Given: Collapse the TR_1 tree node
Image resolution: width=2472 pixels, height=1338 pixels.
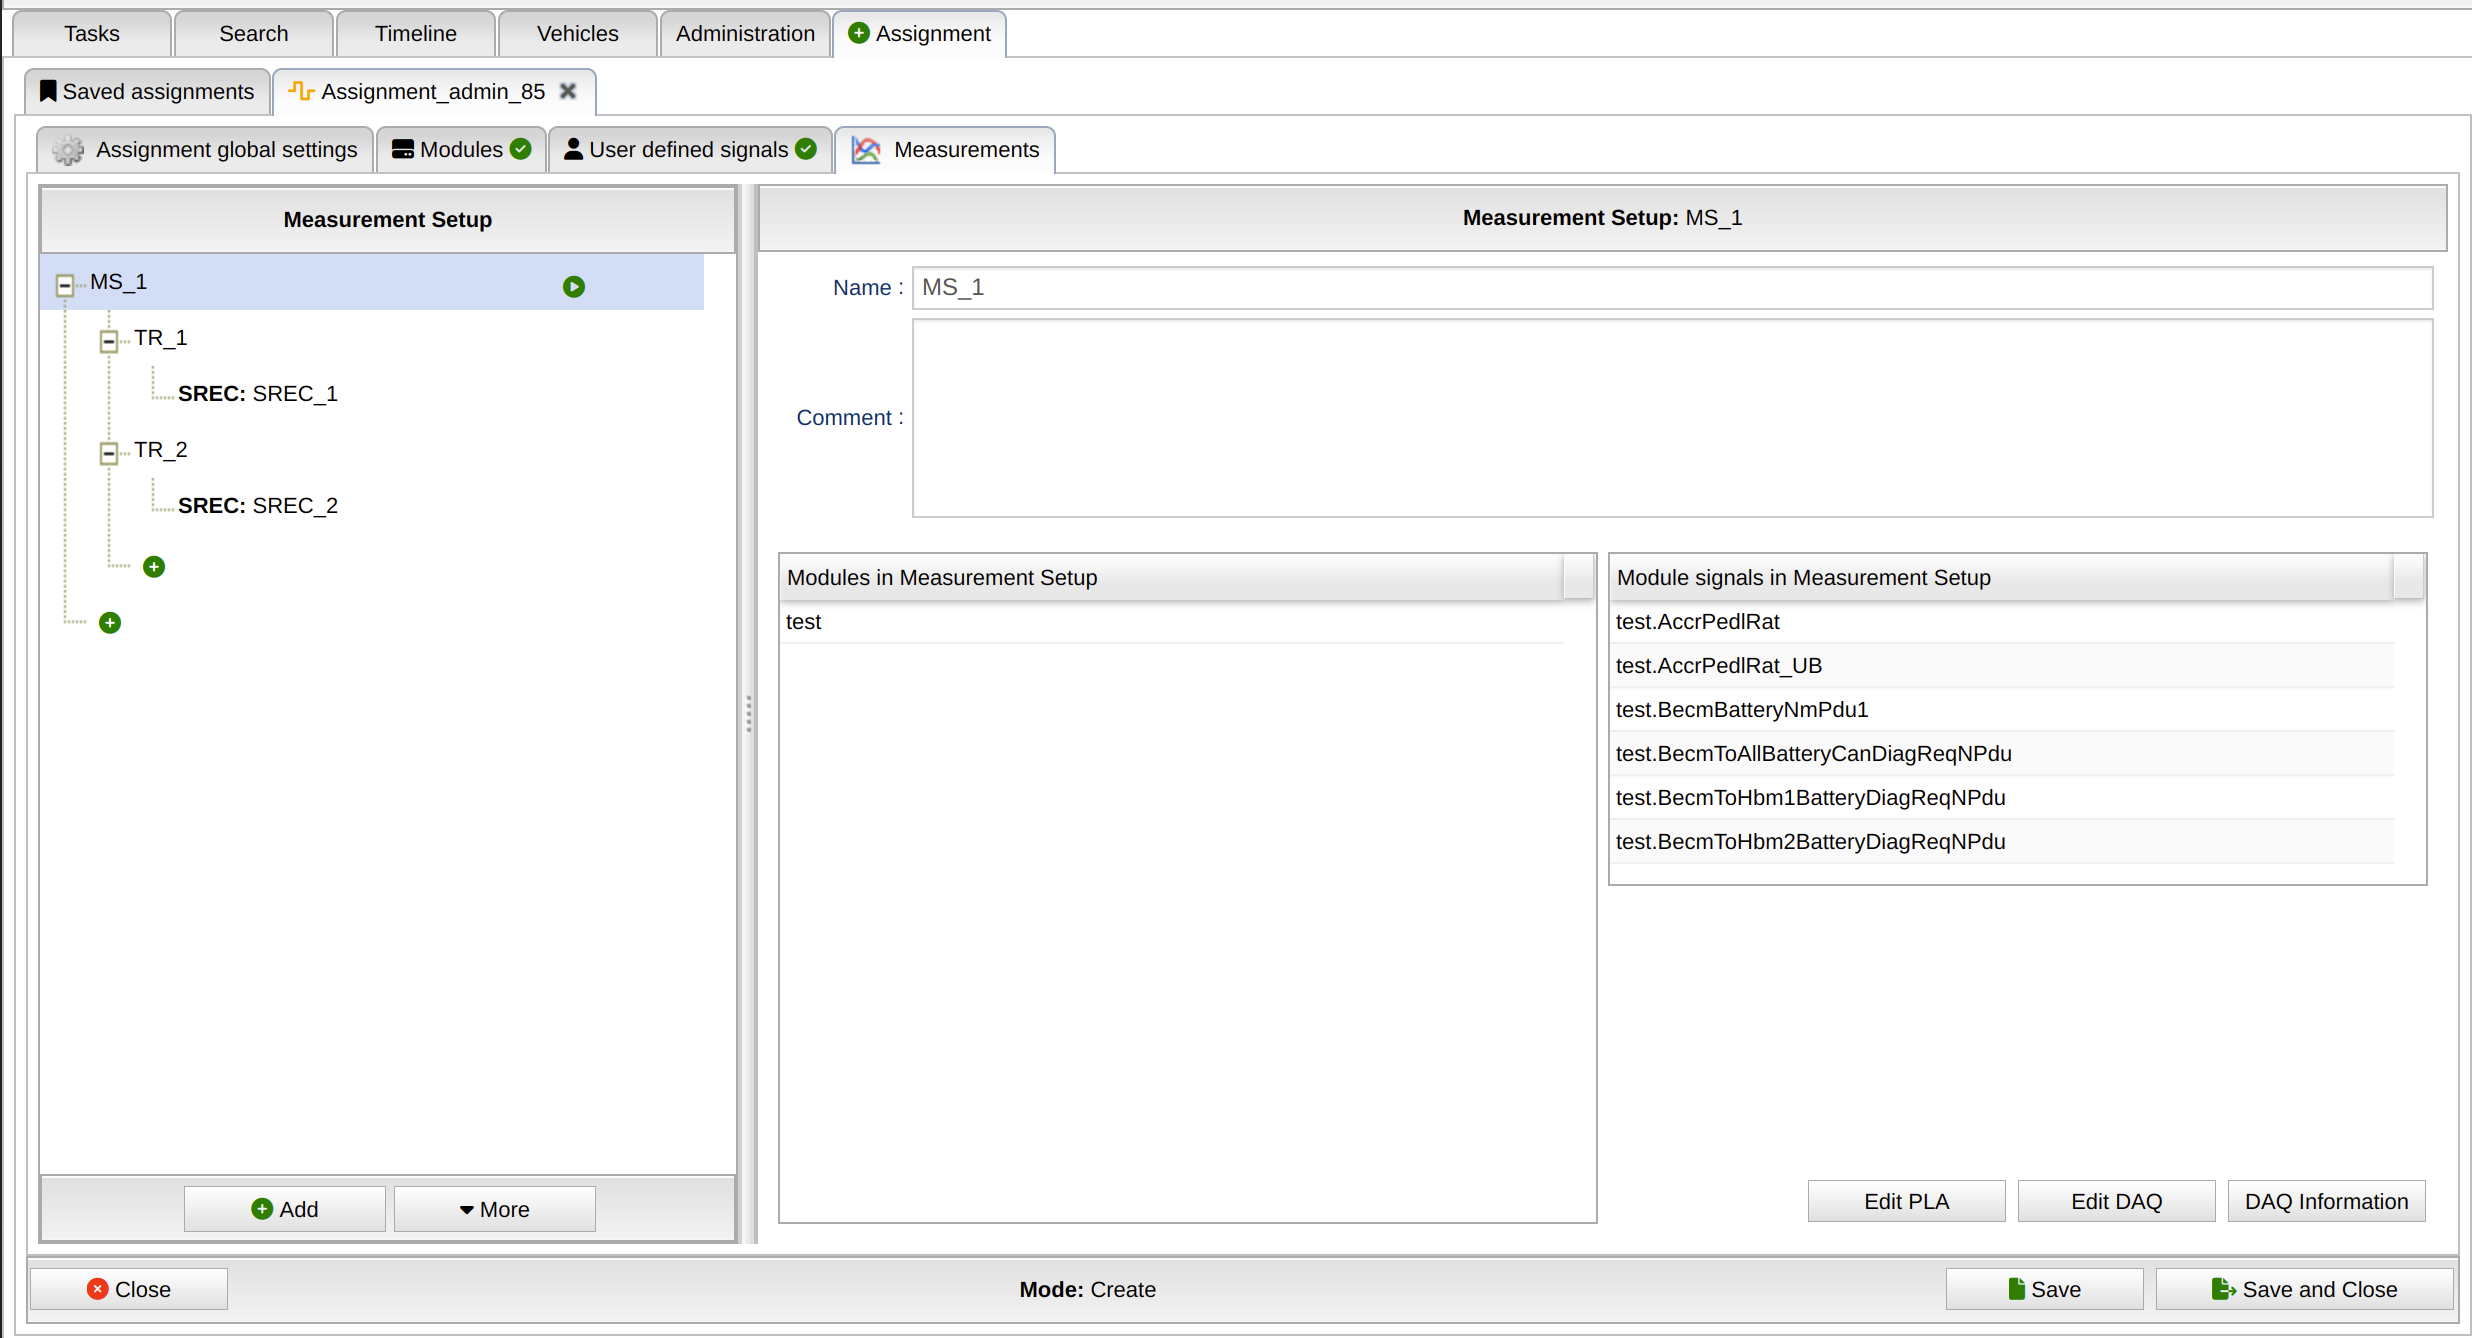Looking at the screenshot, I should [x=109, y=342].
